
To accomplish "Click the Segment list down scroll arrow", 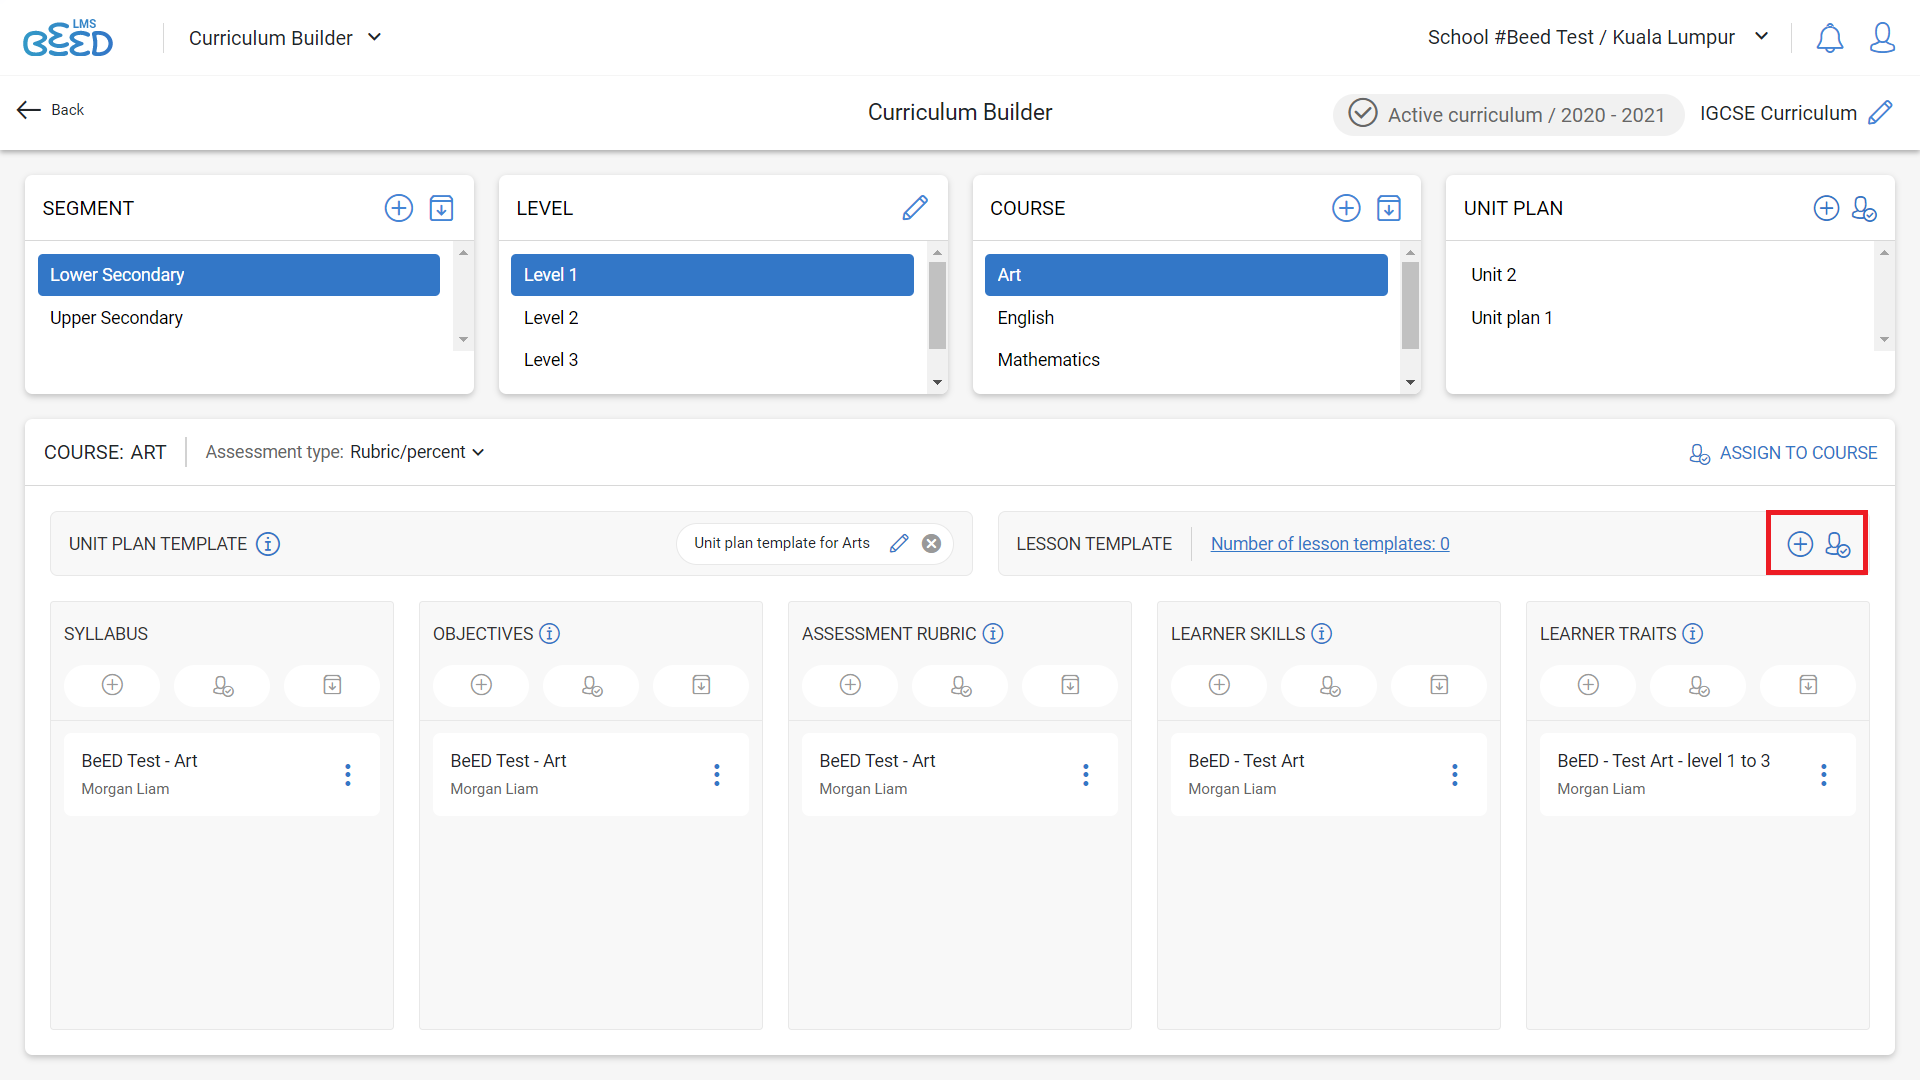I will point(463,339).
